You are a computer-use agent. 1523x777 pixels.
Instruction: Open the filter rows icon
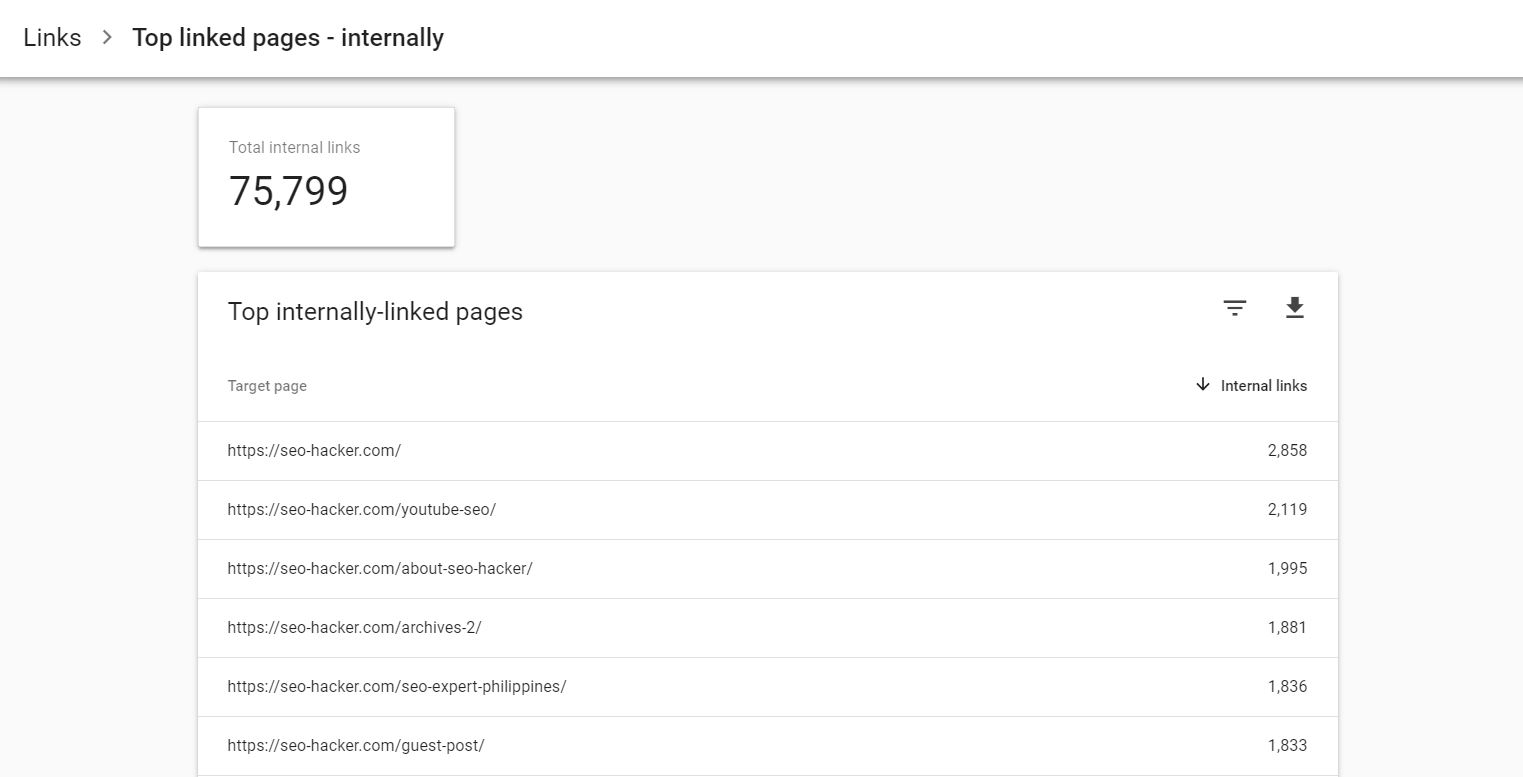point(1235,309)
